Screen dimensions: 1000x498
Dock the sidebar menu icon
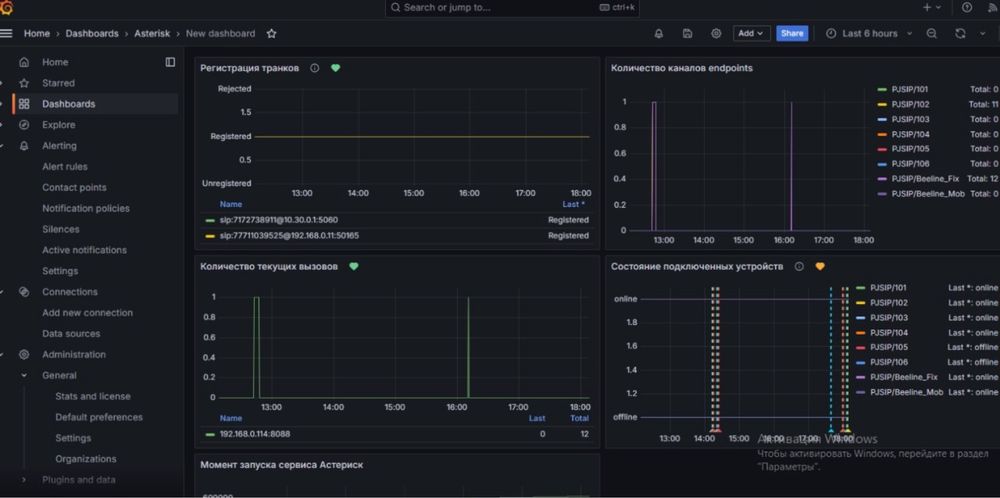point(170,62)
